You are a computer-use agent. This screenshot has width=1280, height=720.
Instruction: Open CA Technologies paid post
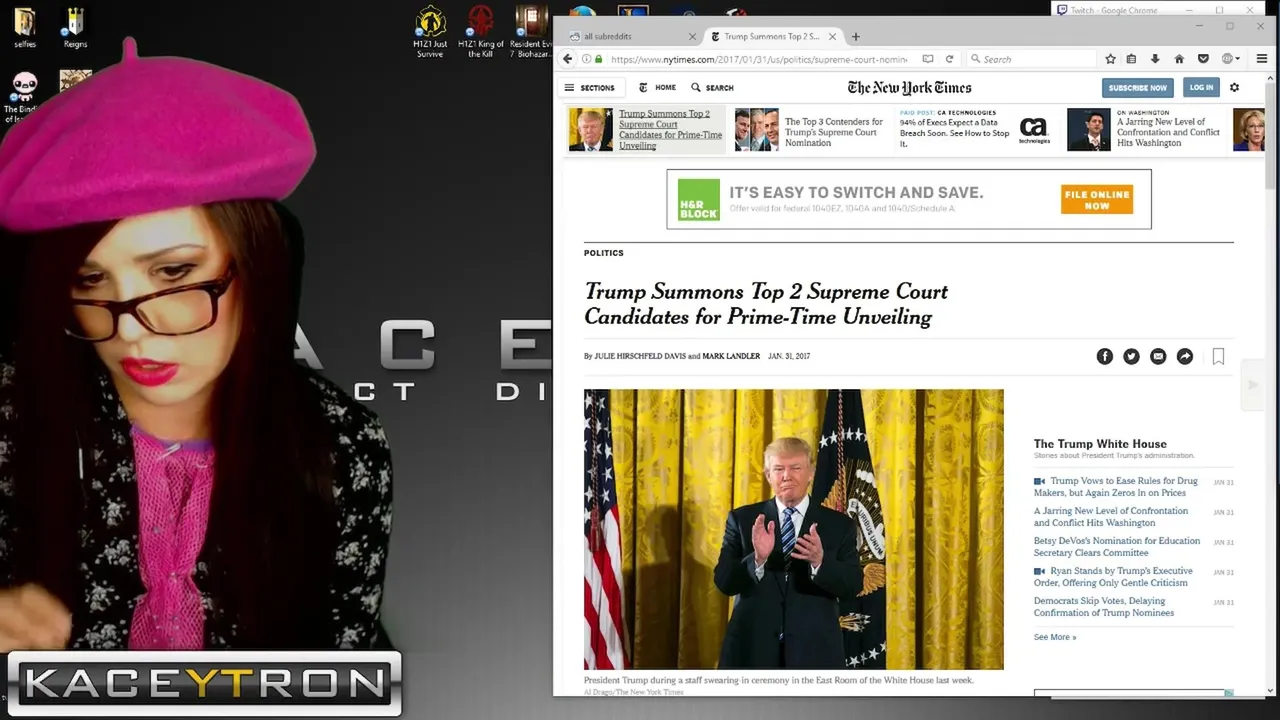click(x=975, y=130)
